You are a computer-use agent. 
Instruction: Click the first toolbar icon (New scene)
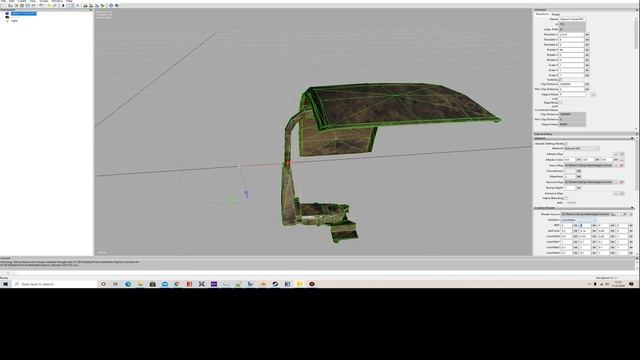tap(3, 6)
